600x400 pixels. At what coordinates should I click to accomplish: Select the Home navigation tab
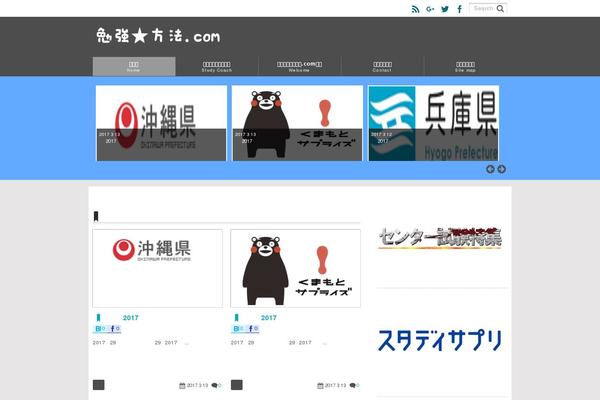134,67
